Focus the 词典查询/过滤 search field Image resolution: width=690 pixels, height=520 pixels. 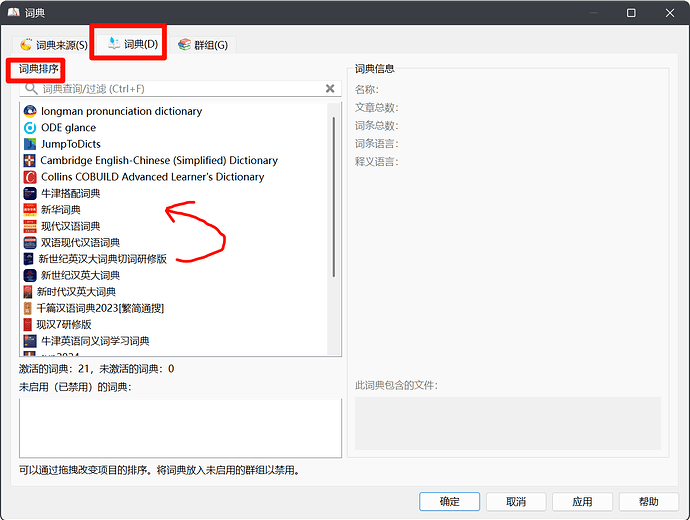180,89
